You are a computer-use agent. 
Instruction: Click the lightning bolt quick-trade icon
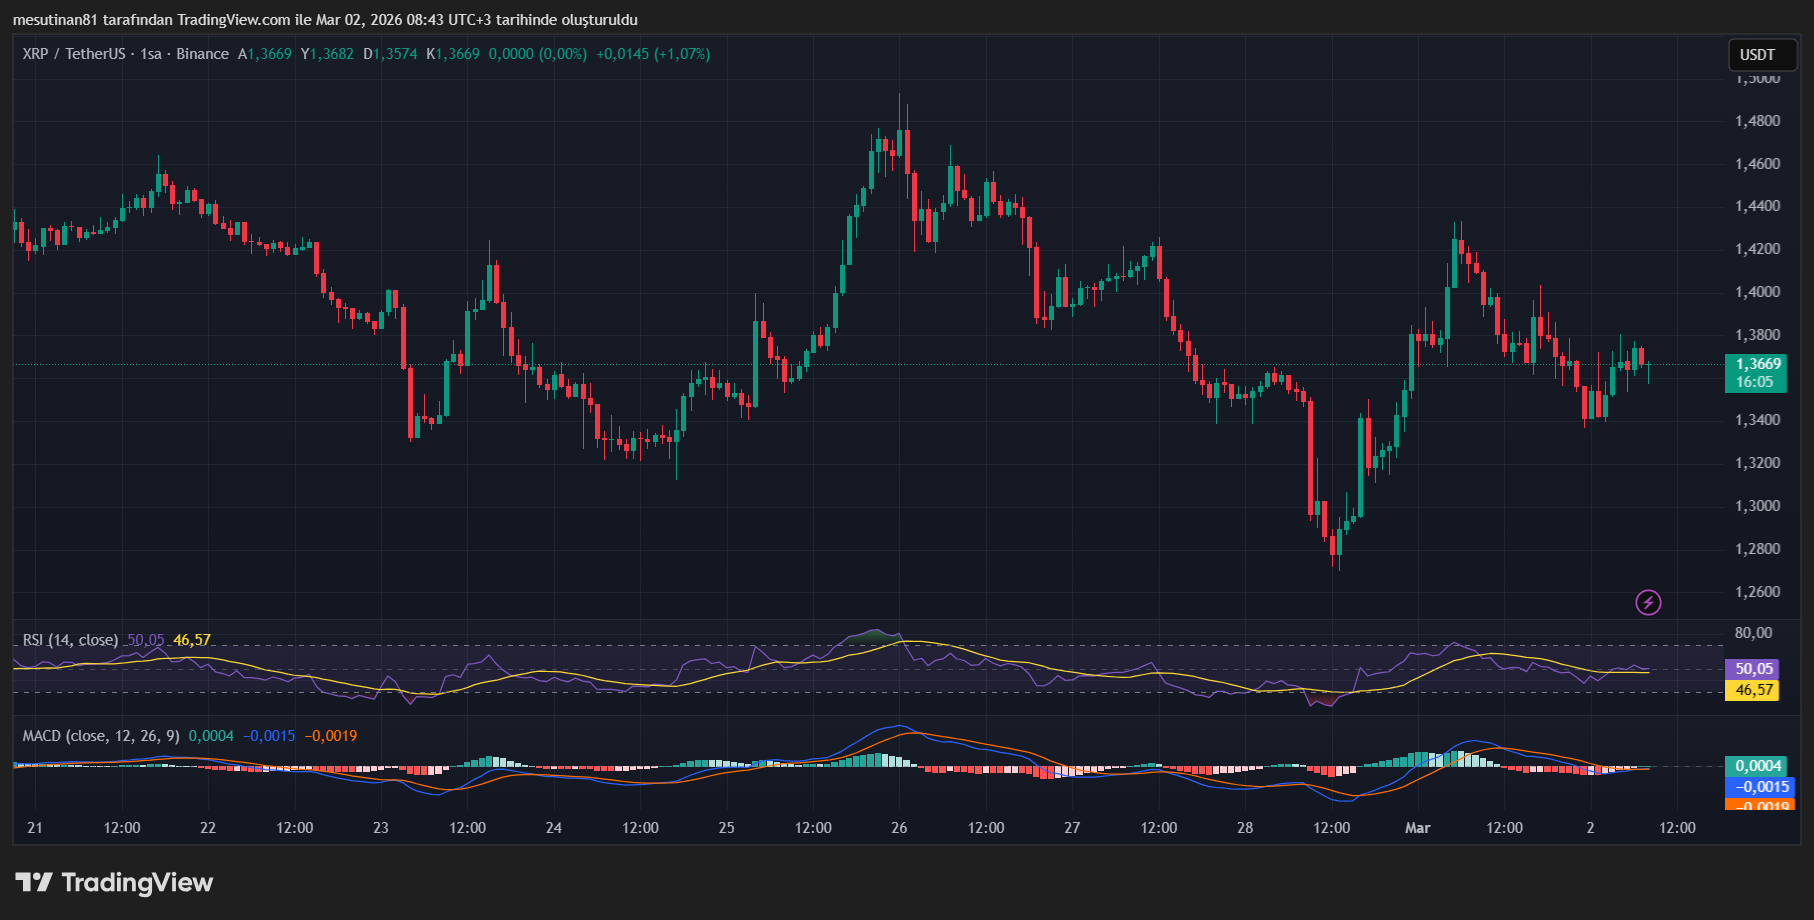click(1650, 601)
